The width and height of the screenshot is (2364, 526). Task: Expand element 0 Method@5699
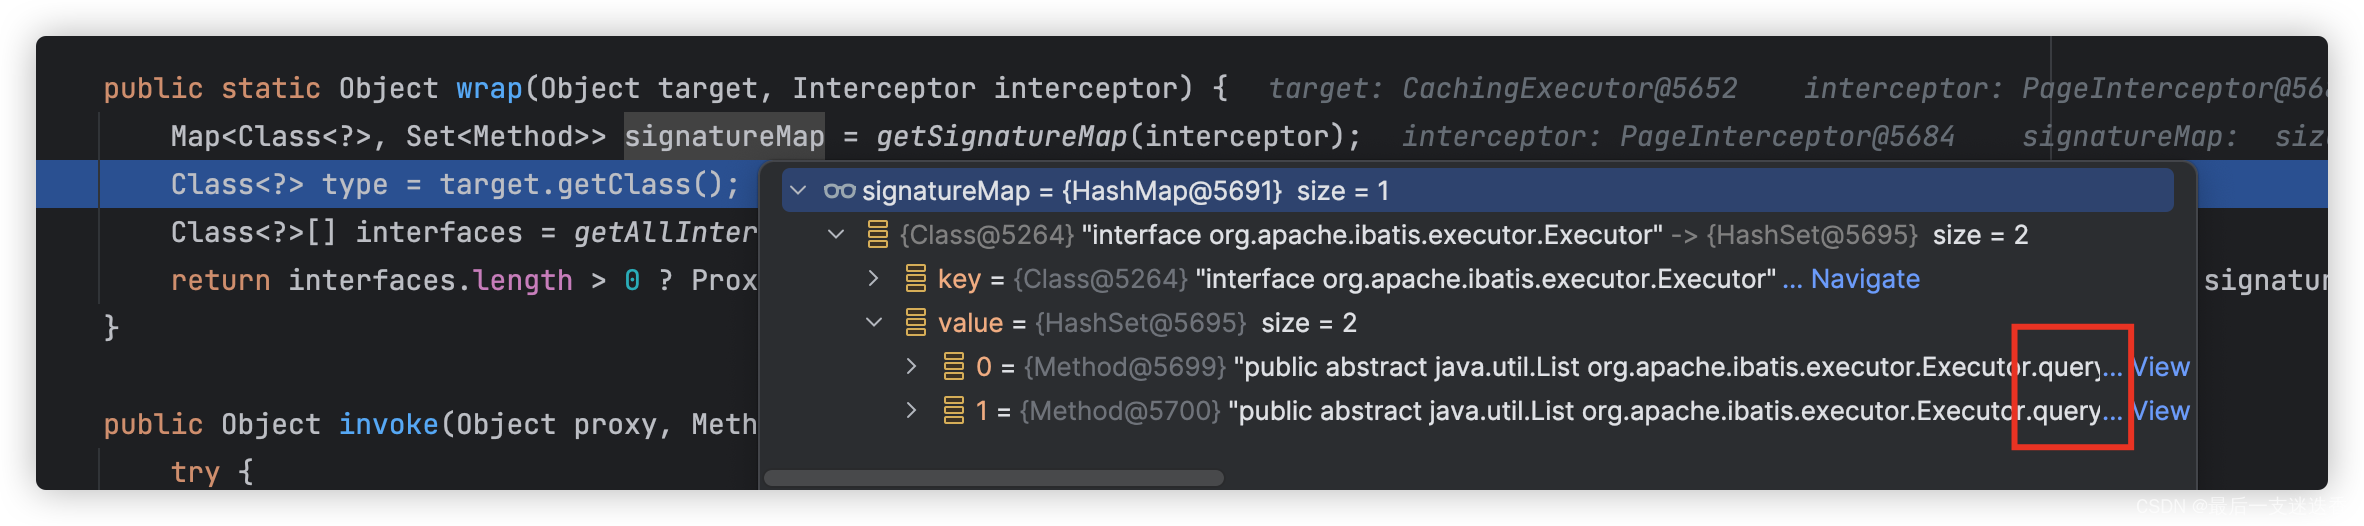pos(911,366)
